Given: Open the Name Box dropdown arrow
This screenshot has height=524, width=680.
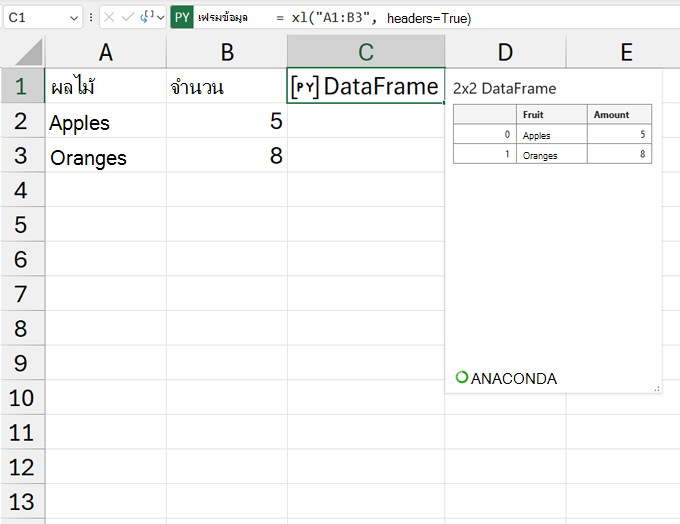Looking at the screenshot, I should coord(74,18).
